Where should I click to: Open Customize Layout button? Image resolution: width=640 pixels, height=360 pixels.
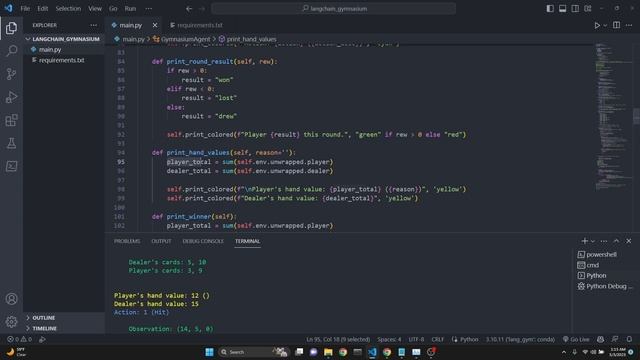click(588, 9)
